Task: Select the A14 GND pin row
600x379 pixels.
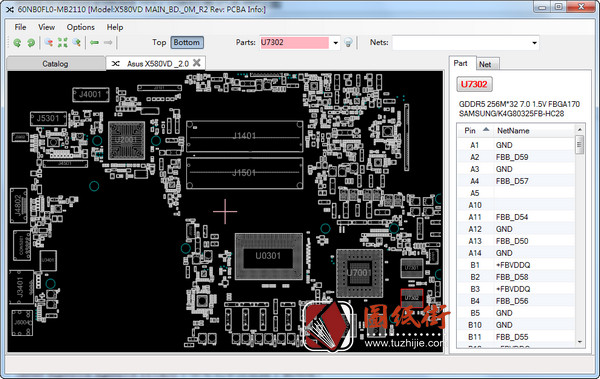Action: point(516,253)
